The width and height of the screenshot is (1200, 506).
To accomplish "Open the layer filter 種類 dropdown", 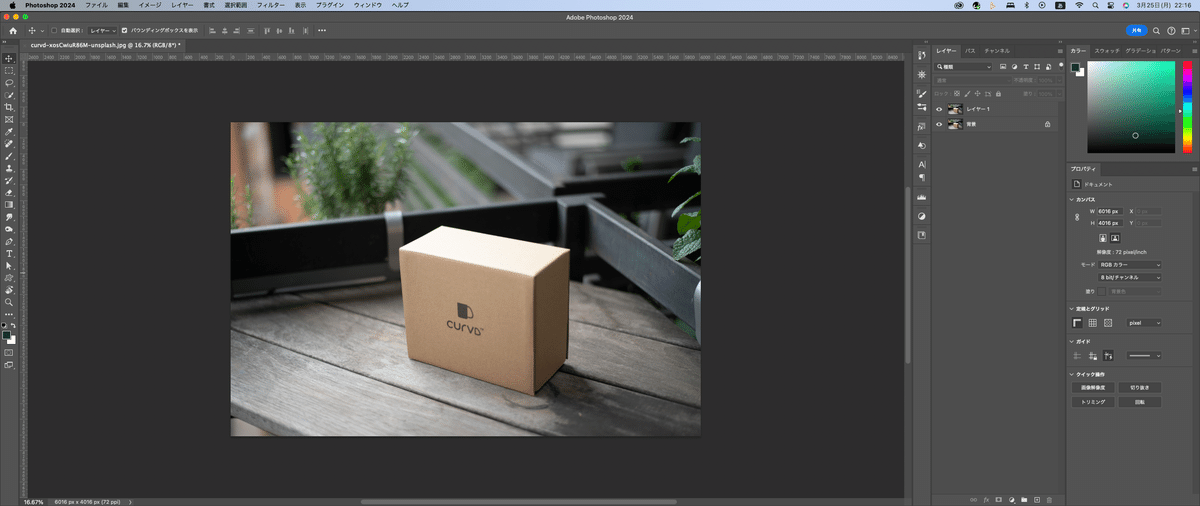I will point(964,66).
